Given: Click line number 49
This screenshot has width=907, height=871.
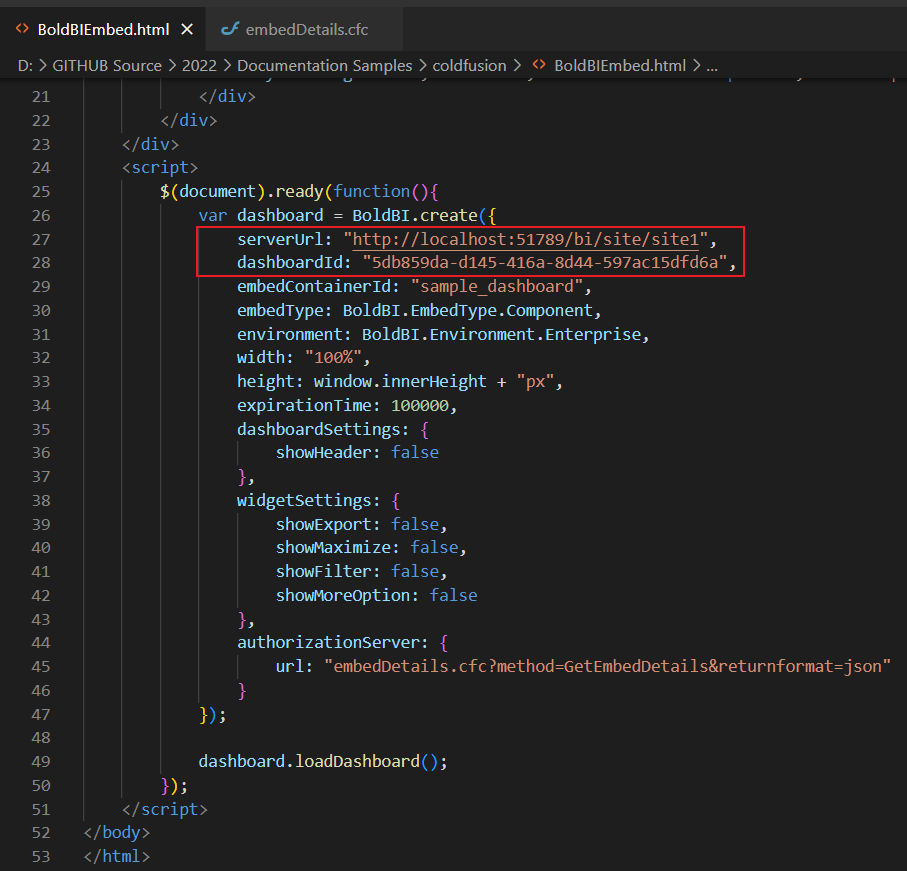Looking at the screenshot, I should tap(41, 761).
